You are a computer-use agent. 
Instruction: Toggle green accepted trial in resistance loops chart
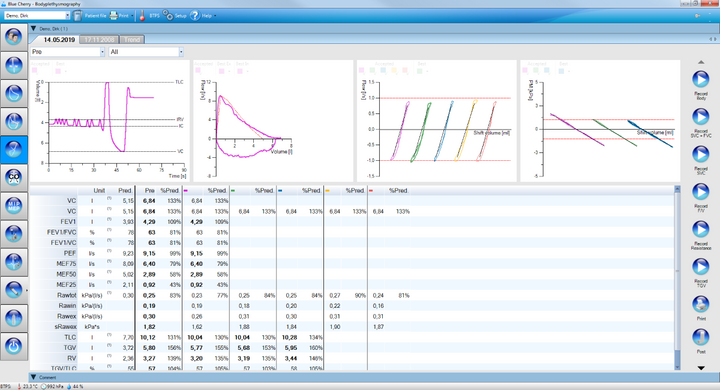372,71
